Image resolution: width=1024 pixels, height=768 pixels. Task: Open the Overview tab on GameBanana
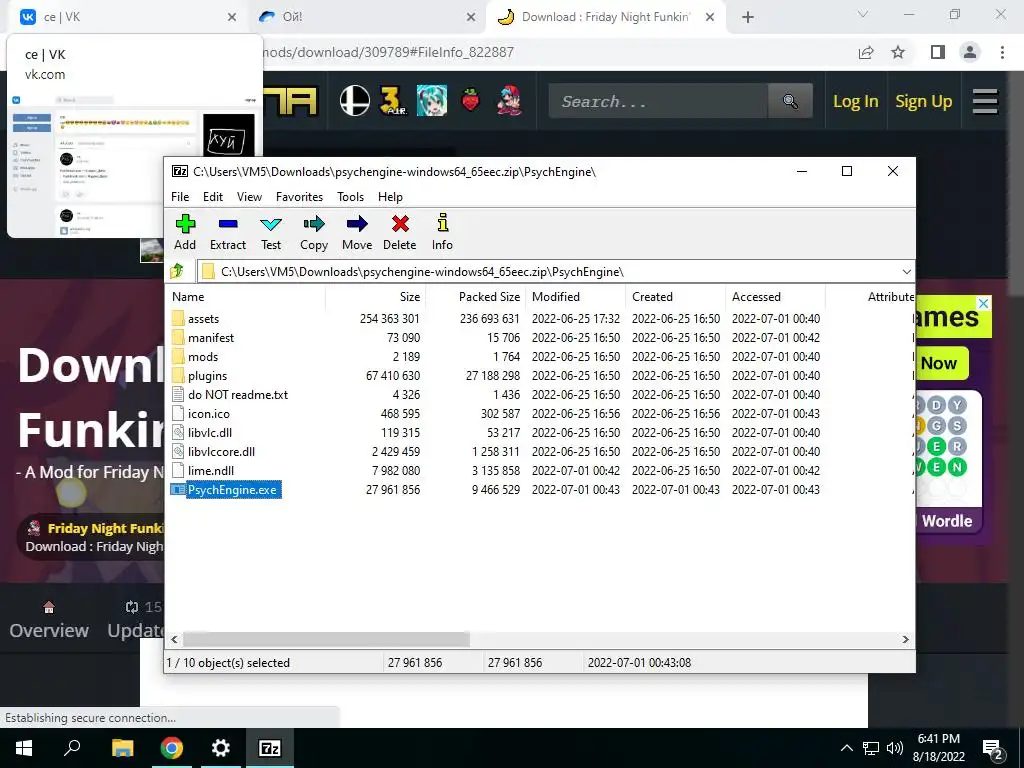coord(49,620)
